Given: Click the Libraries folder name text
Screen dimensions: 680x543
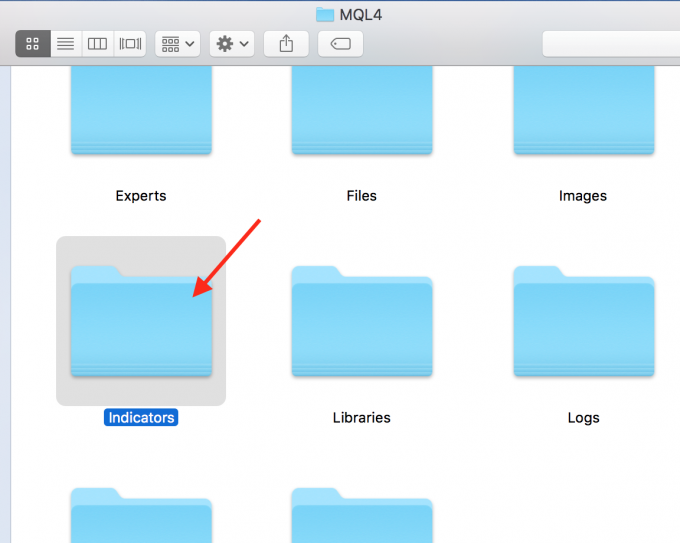Looking at the screenshot, I should click(x=362, y=417).
